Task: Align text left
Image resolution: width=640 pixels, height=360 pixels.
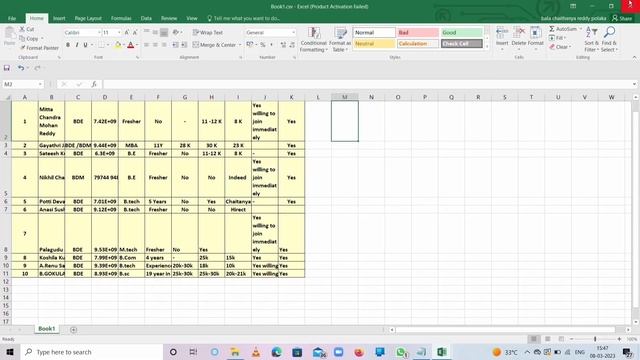Action: 147,45
